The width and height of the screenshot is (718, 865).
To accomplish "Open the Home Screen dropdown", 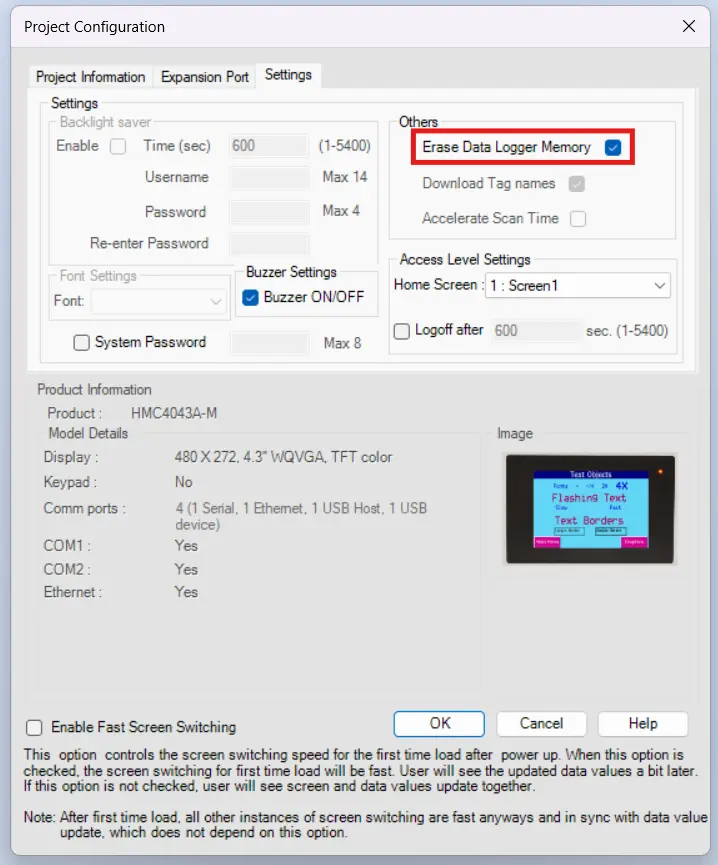I will 577,286.
